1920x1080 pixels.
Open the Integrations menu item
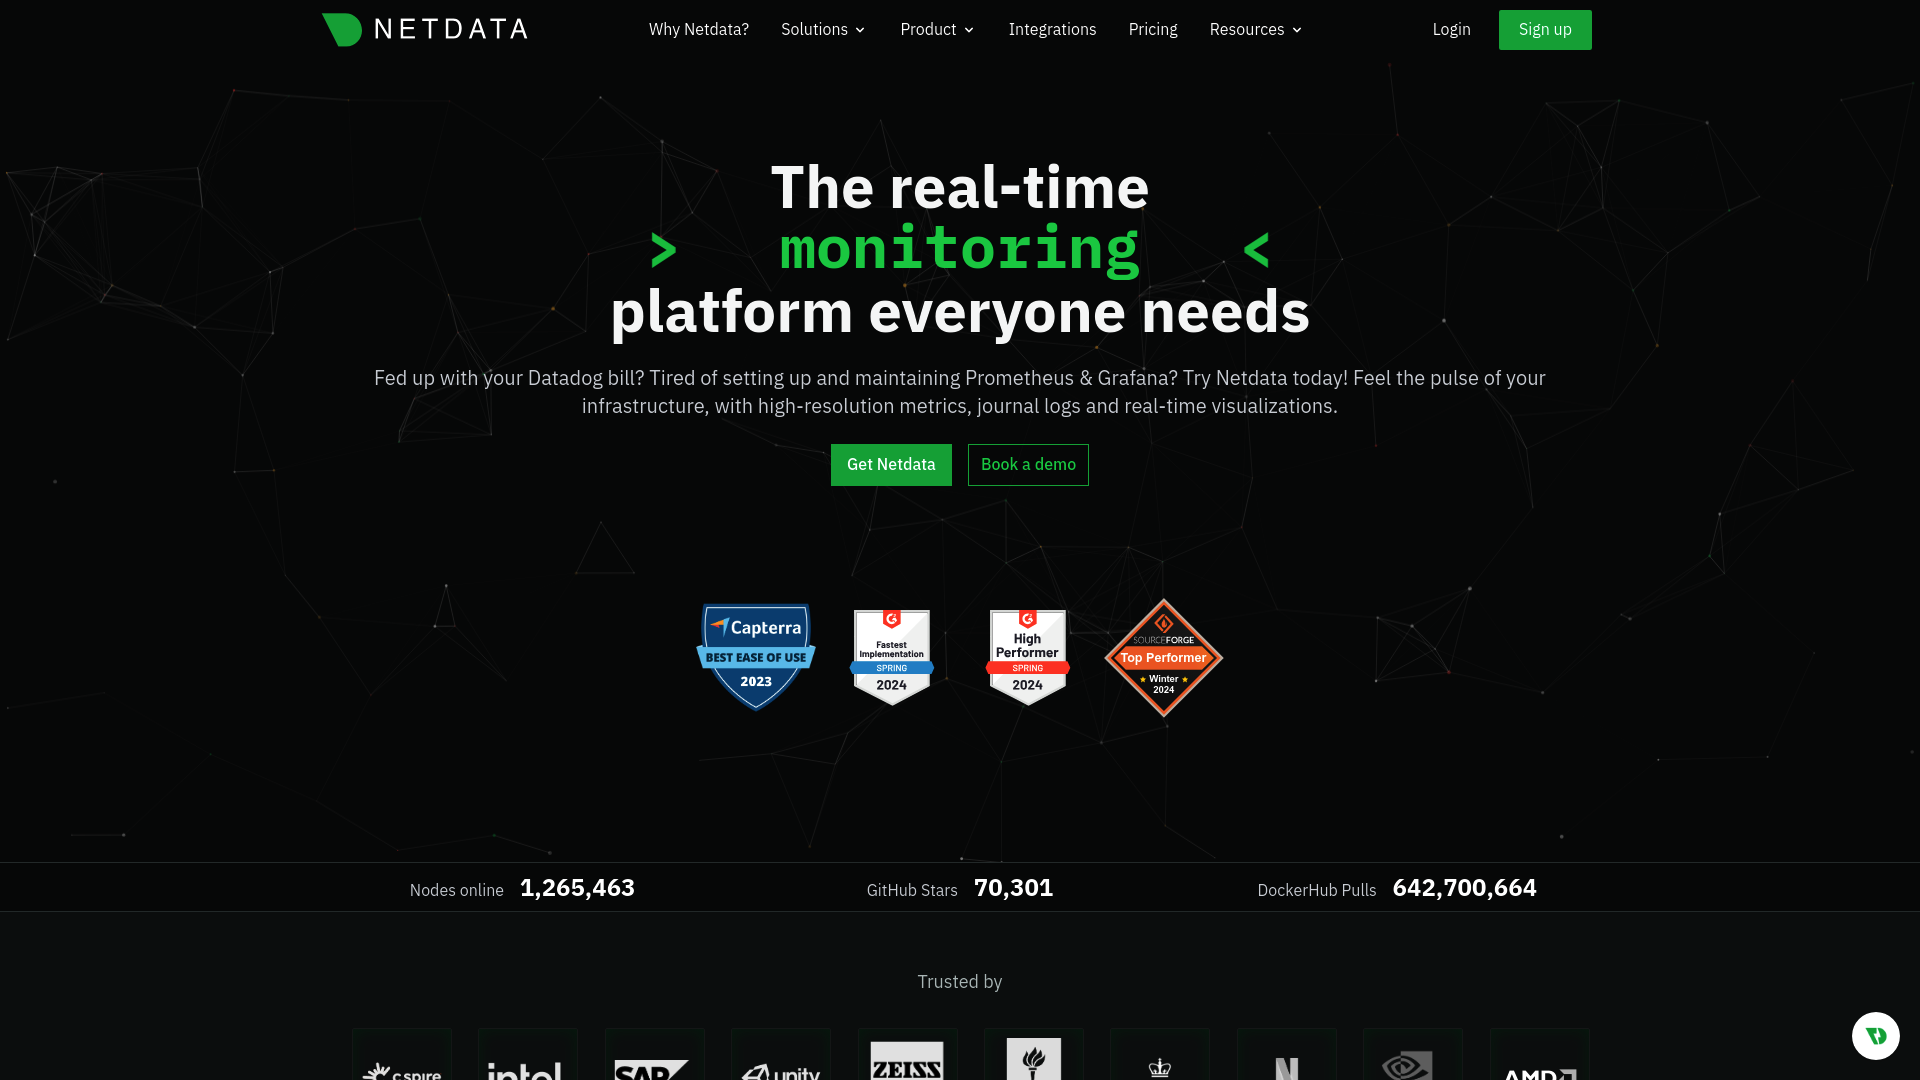point(1051,29)
